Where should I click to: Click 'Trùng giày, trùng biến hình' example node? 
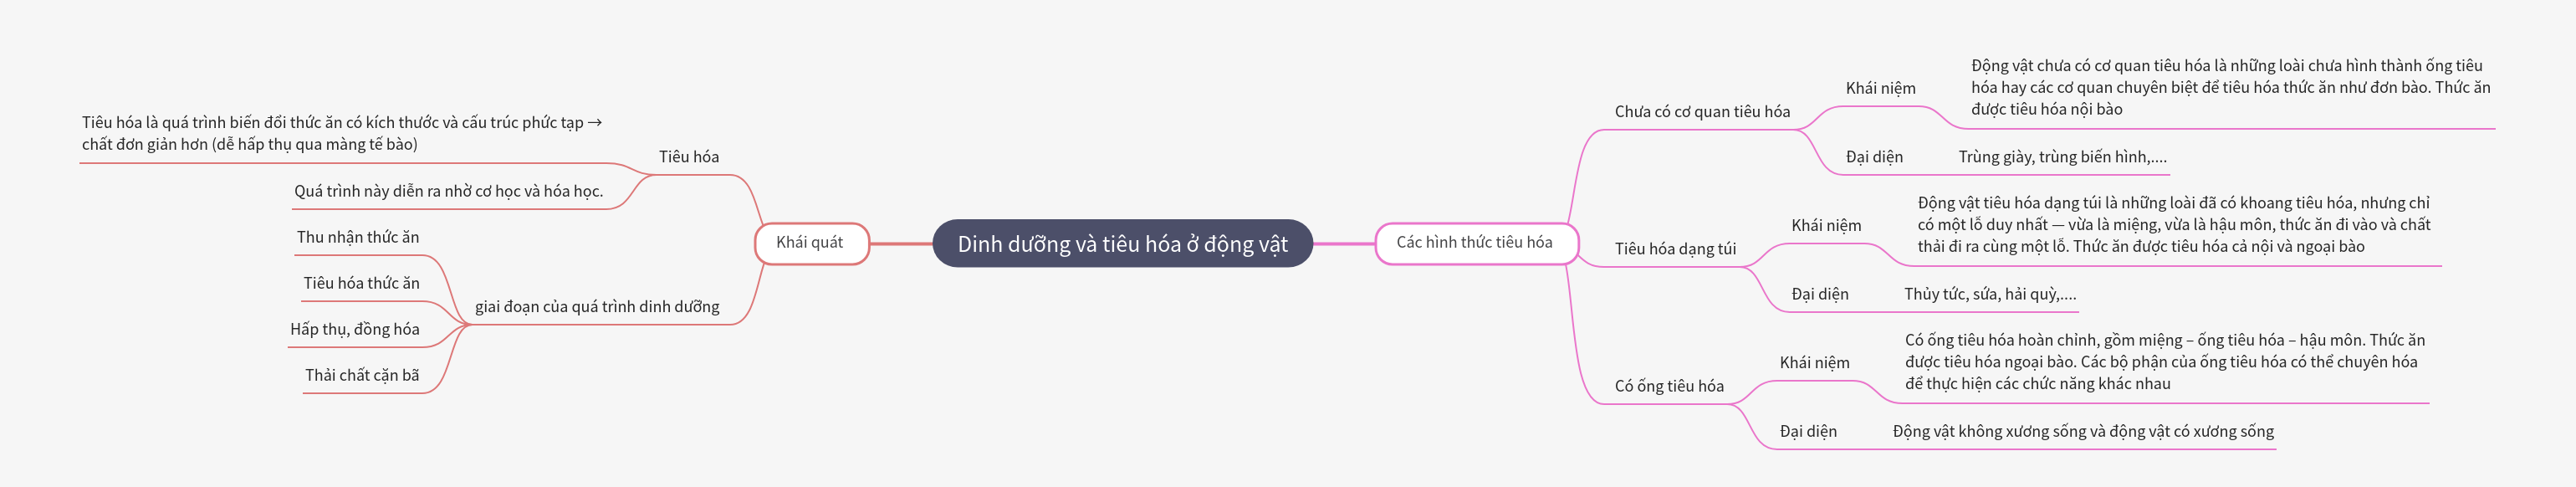(x=2062, y=157)
